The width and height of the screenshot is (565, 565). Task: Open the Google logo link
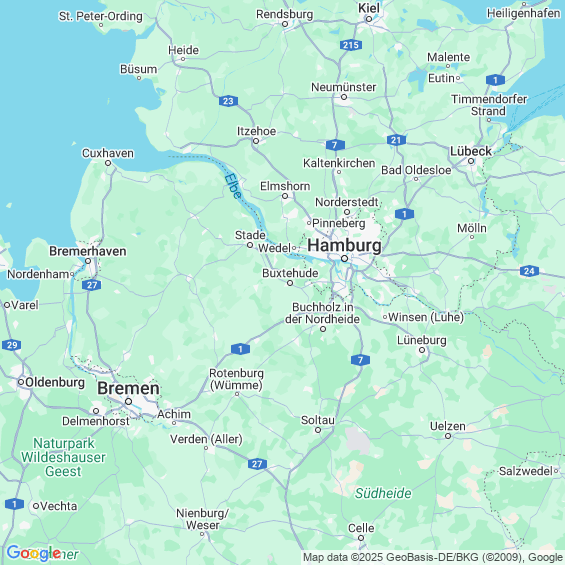pyautogui.click(x=34, y=553)
